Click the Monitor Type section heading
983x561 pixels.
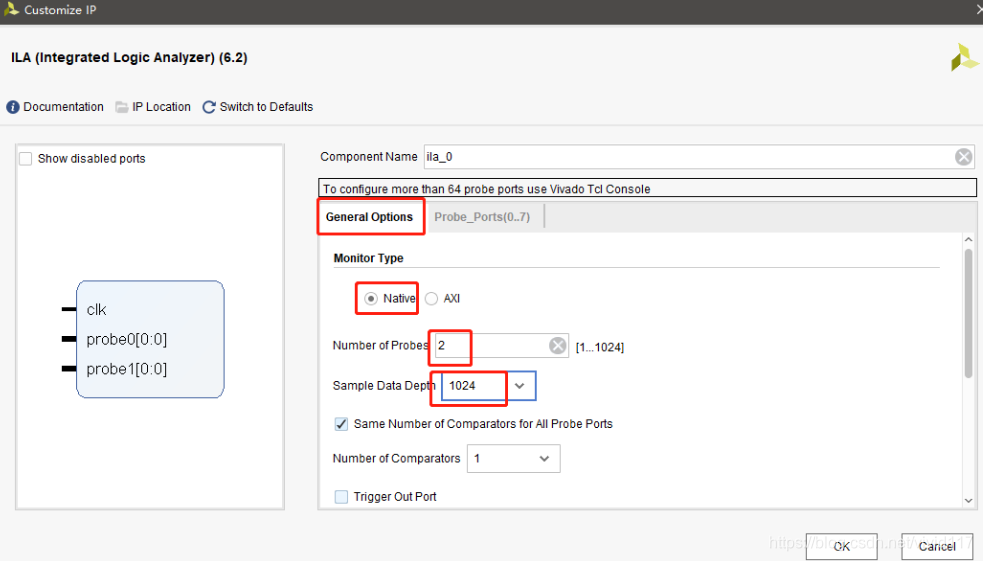(x=368, y=258)
